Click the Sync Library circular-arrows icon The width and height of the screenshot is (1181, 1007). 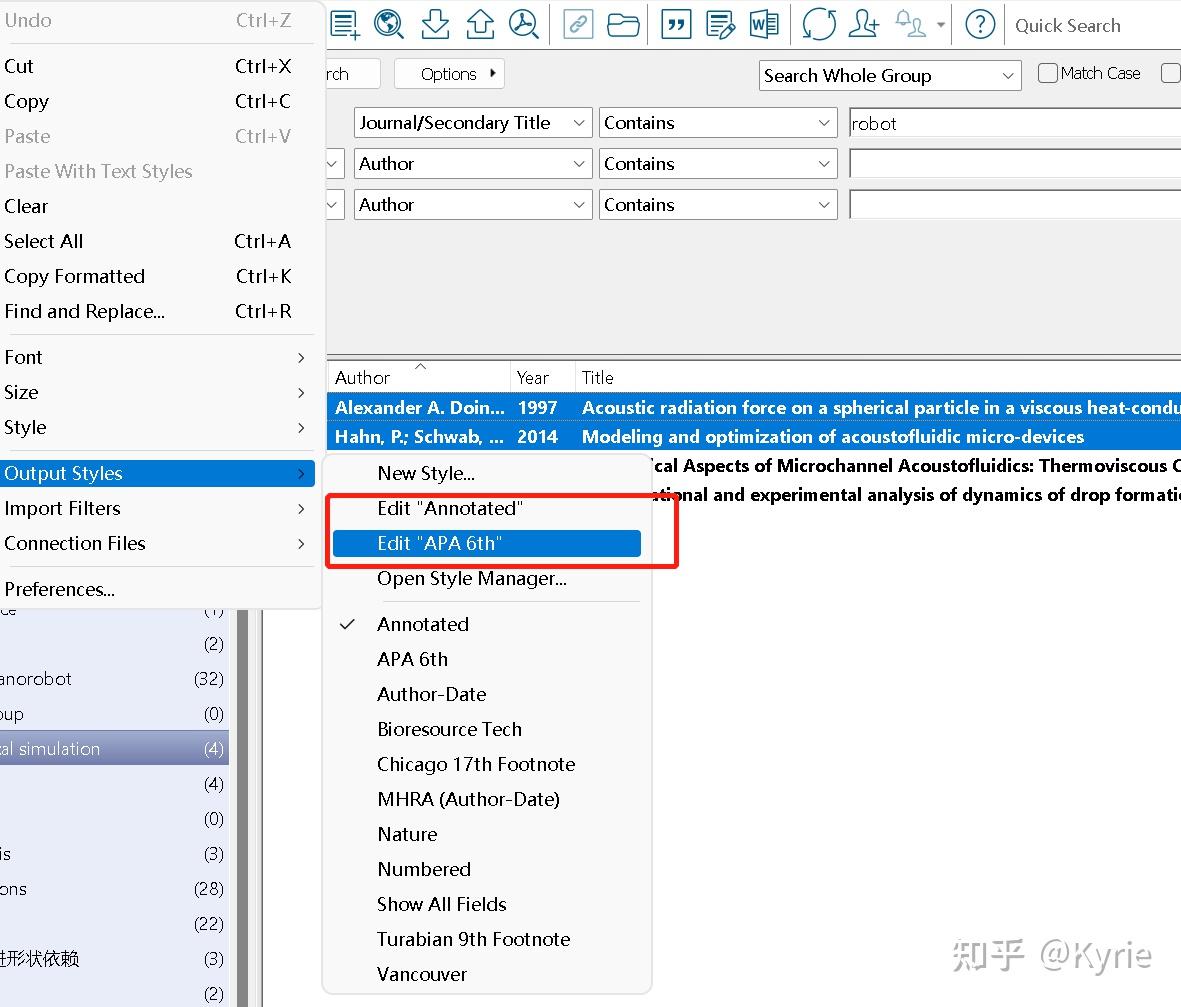click(x=819, y=25)
